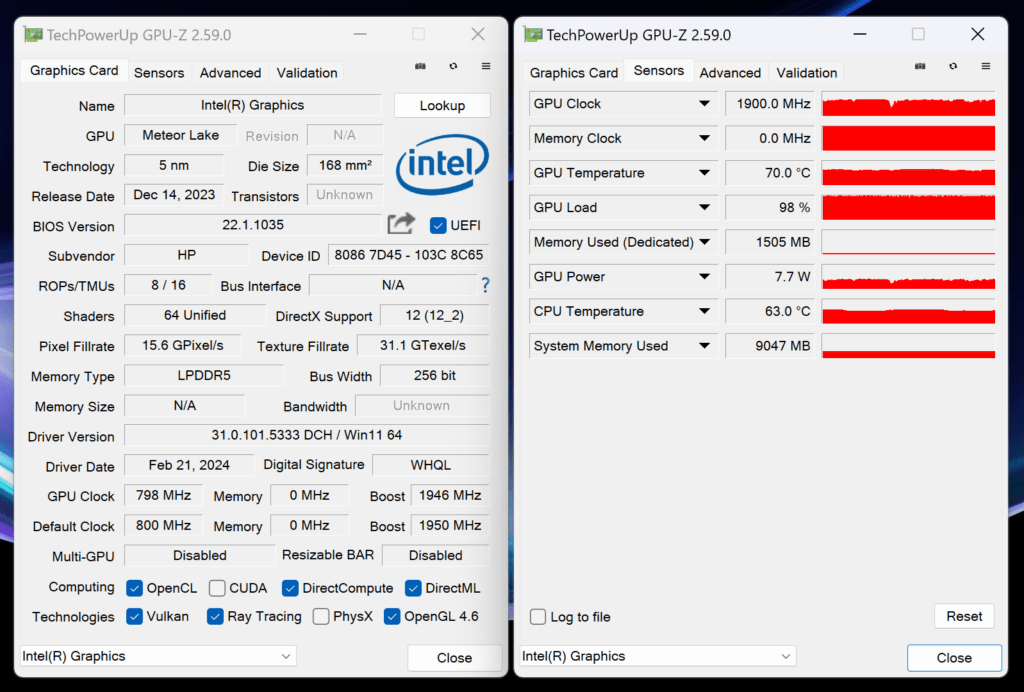Open hamburger menu in left GPU-Z window

click(486, 66)
